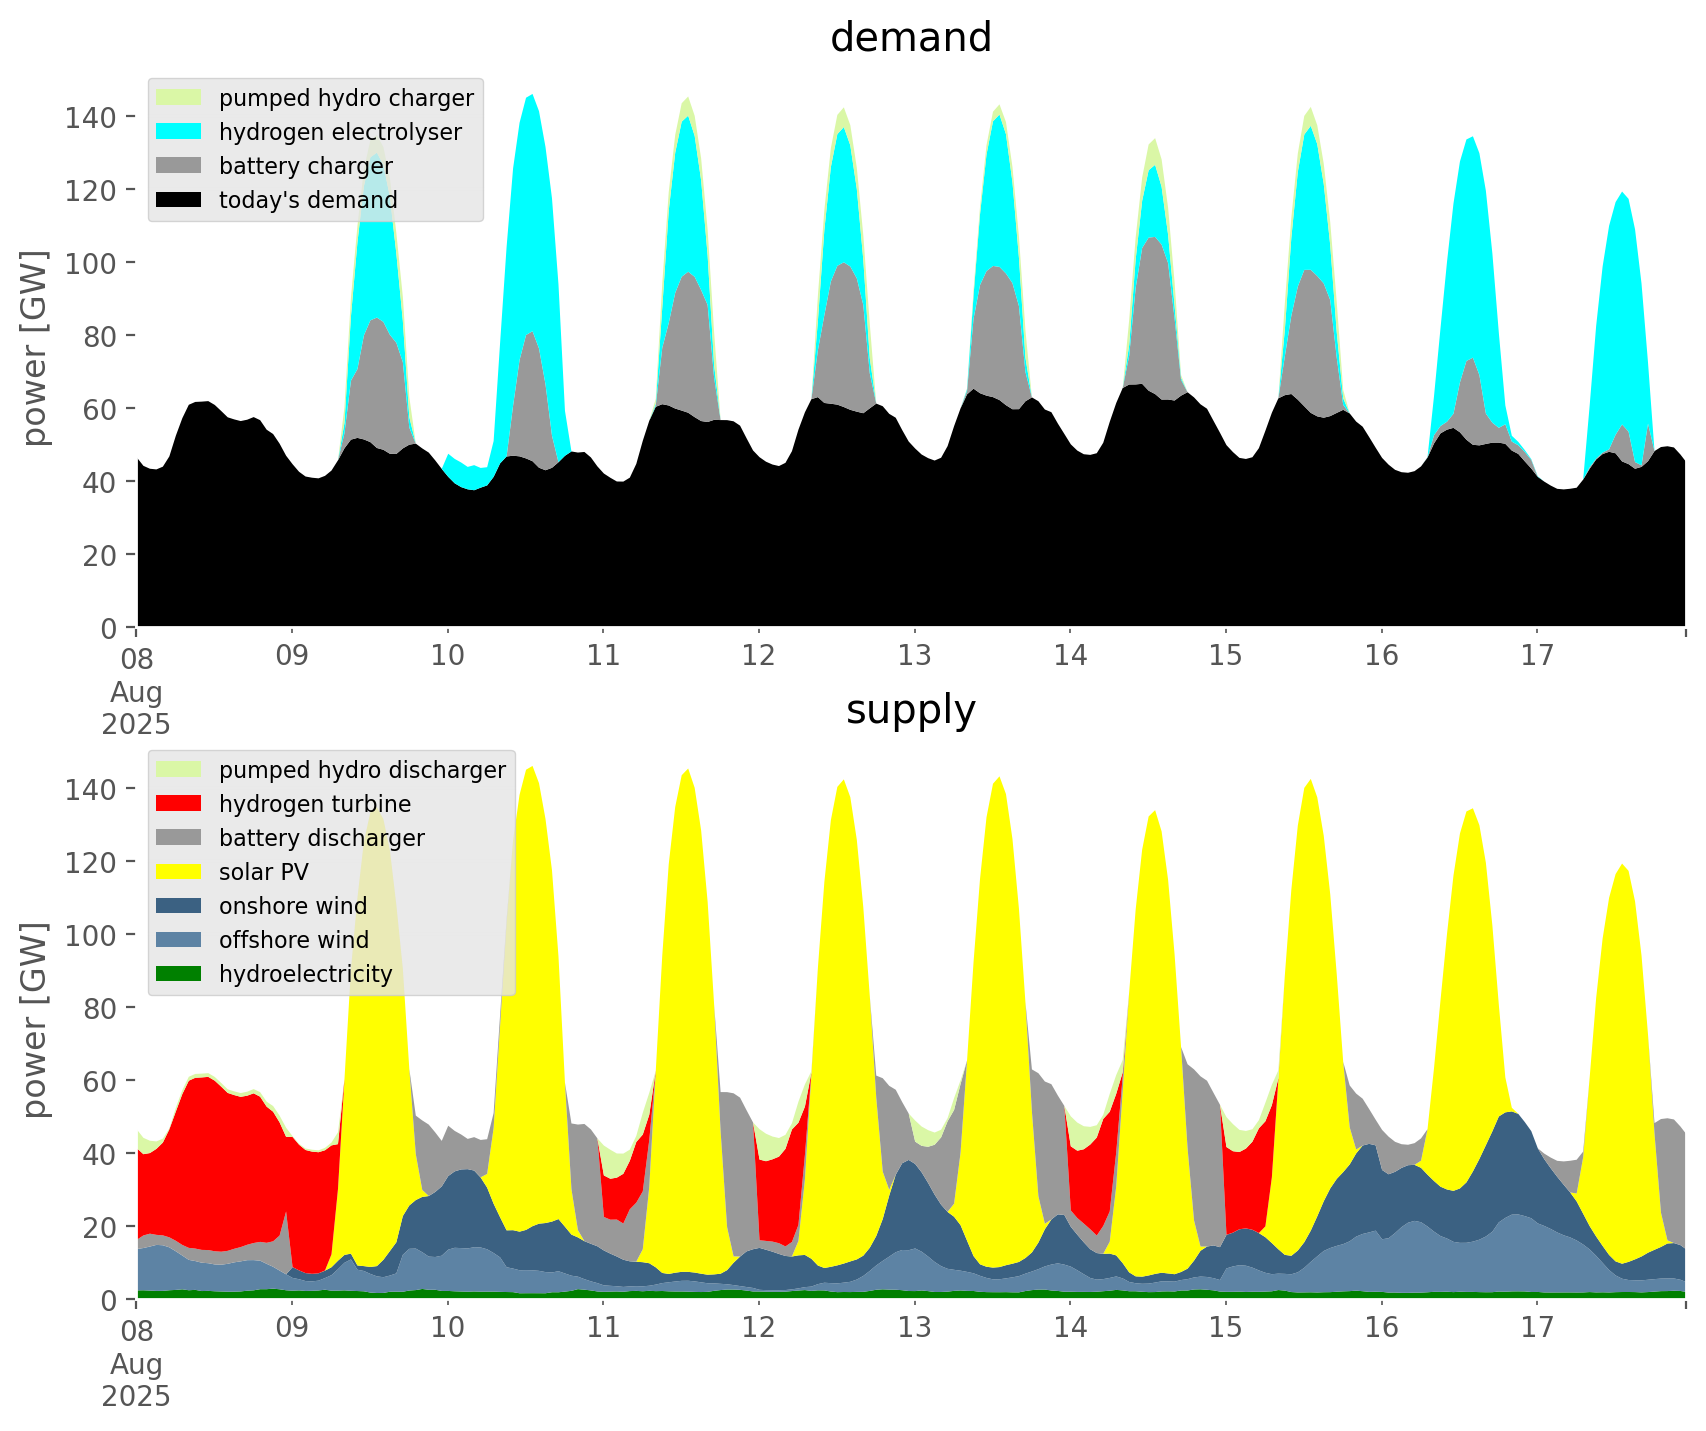
Task: Click the red hydrogen turbine legend swatch
Action: (x=179, y=804)
